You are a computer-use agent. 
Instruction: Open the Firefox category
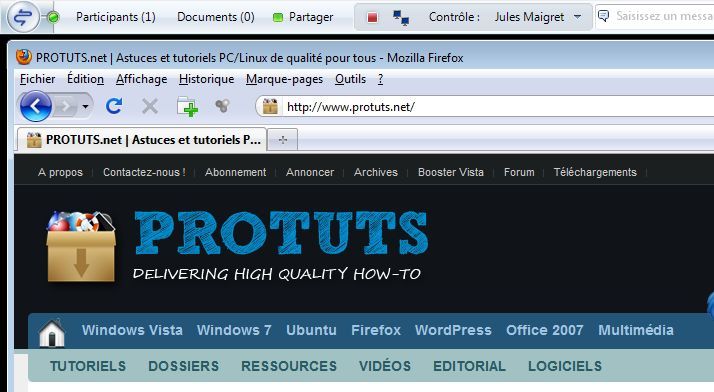[376, 330]
